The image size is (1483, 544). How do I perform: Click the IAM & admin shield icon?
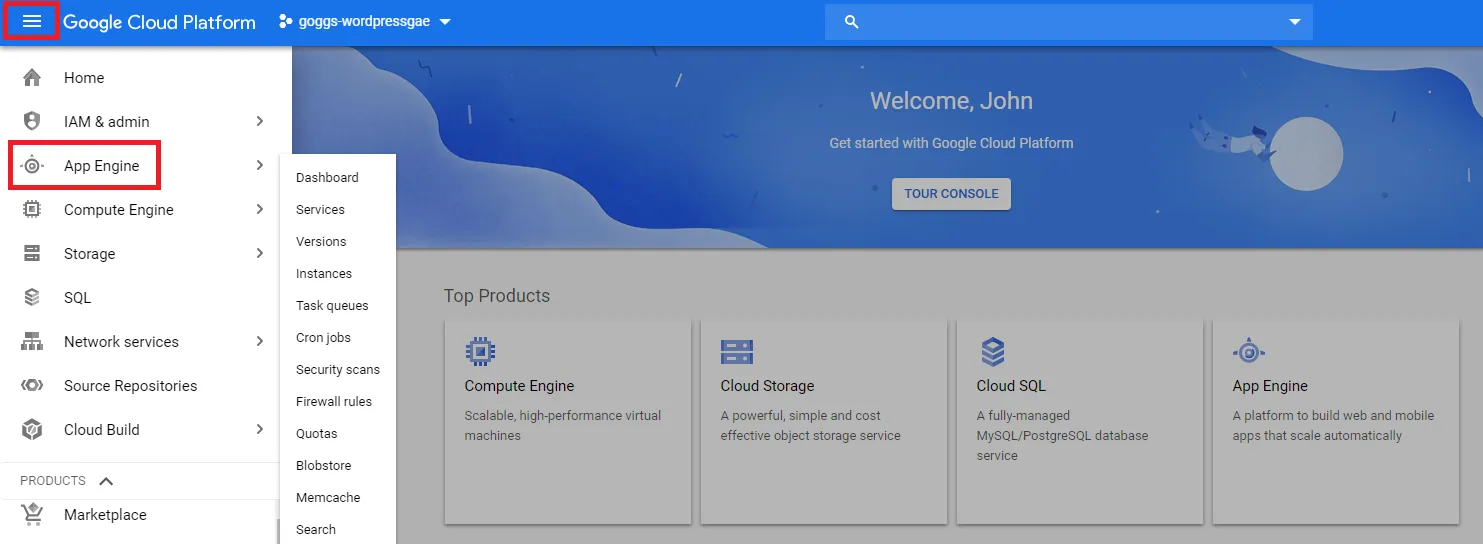coord(32,122)
